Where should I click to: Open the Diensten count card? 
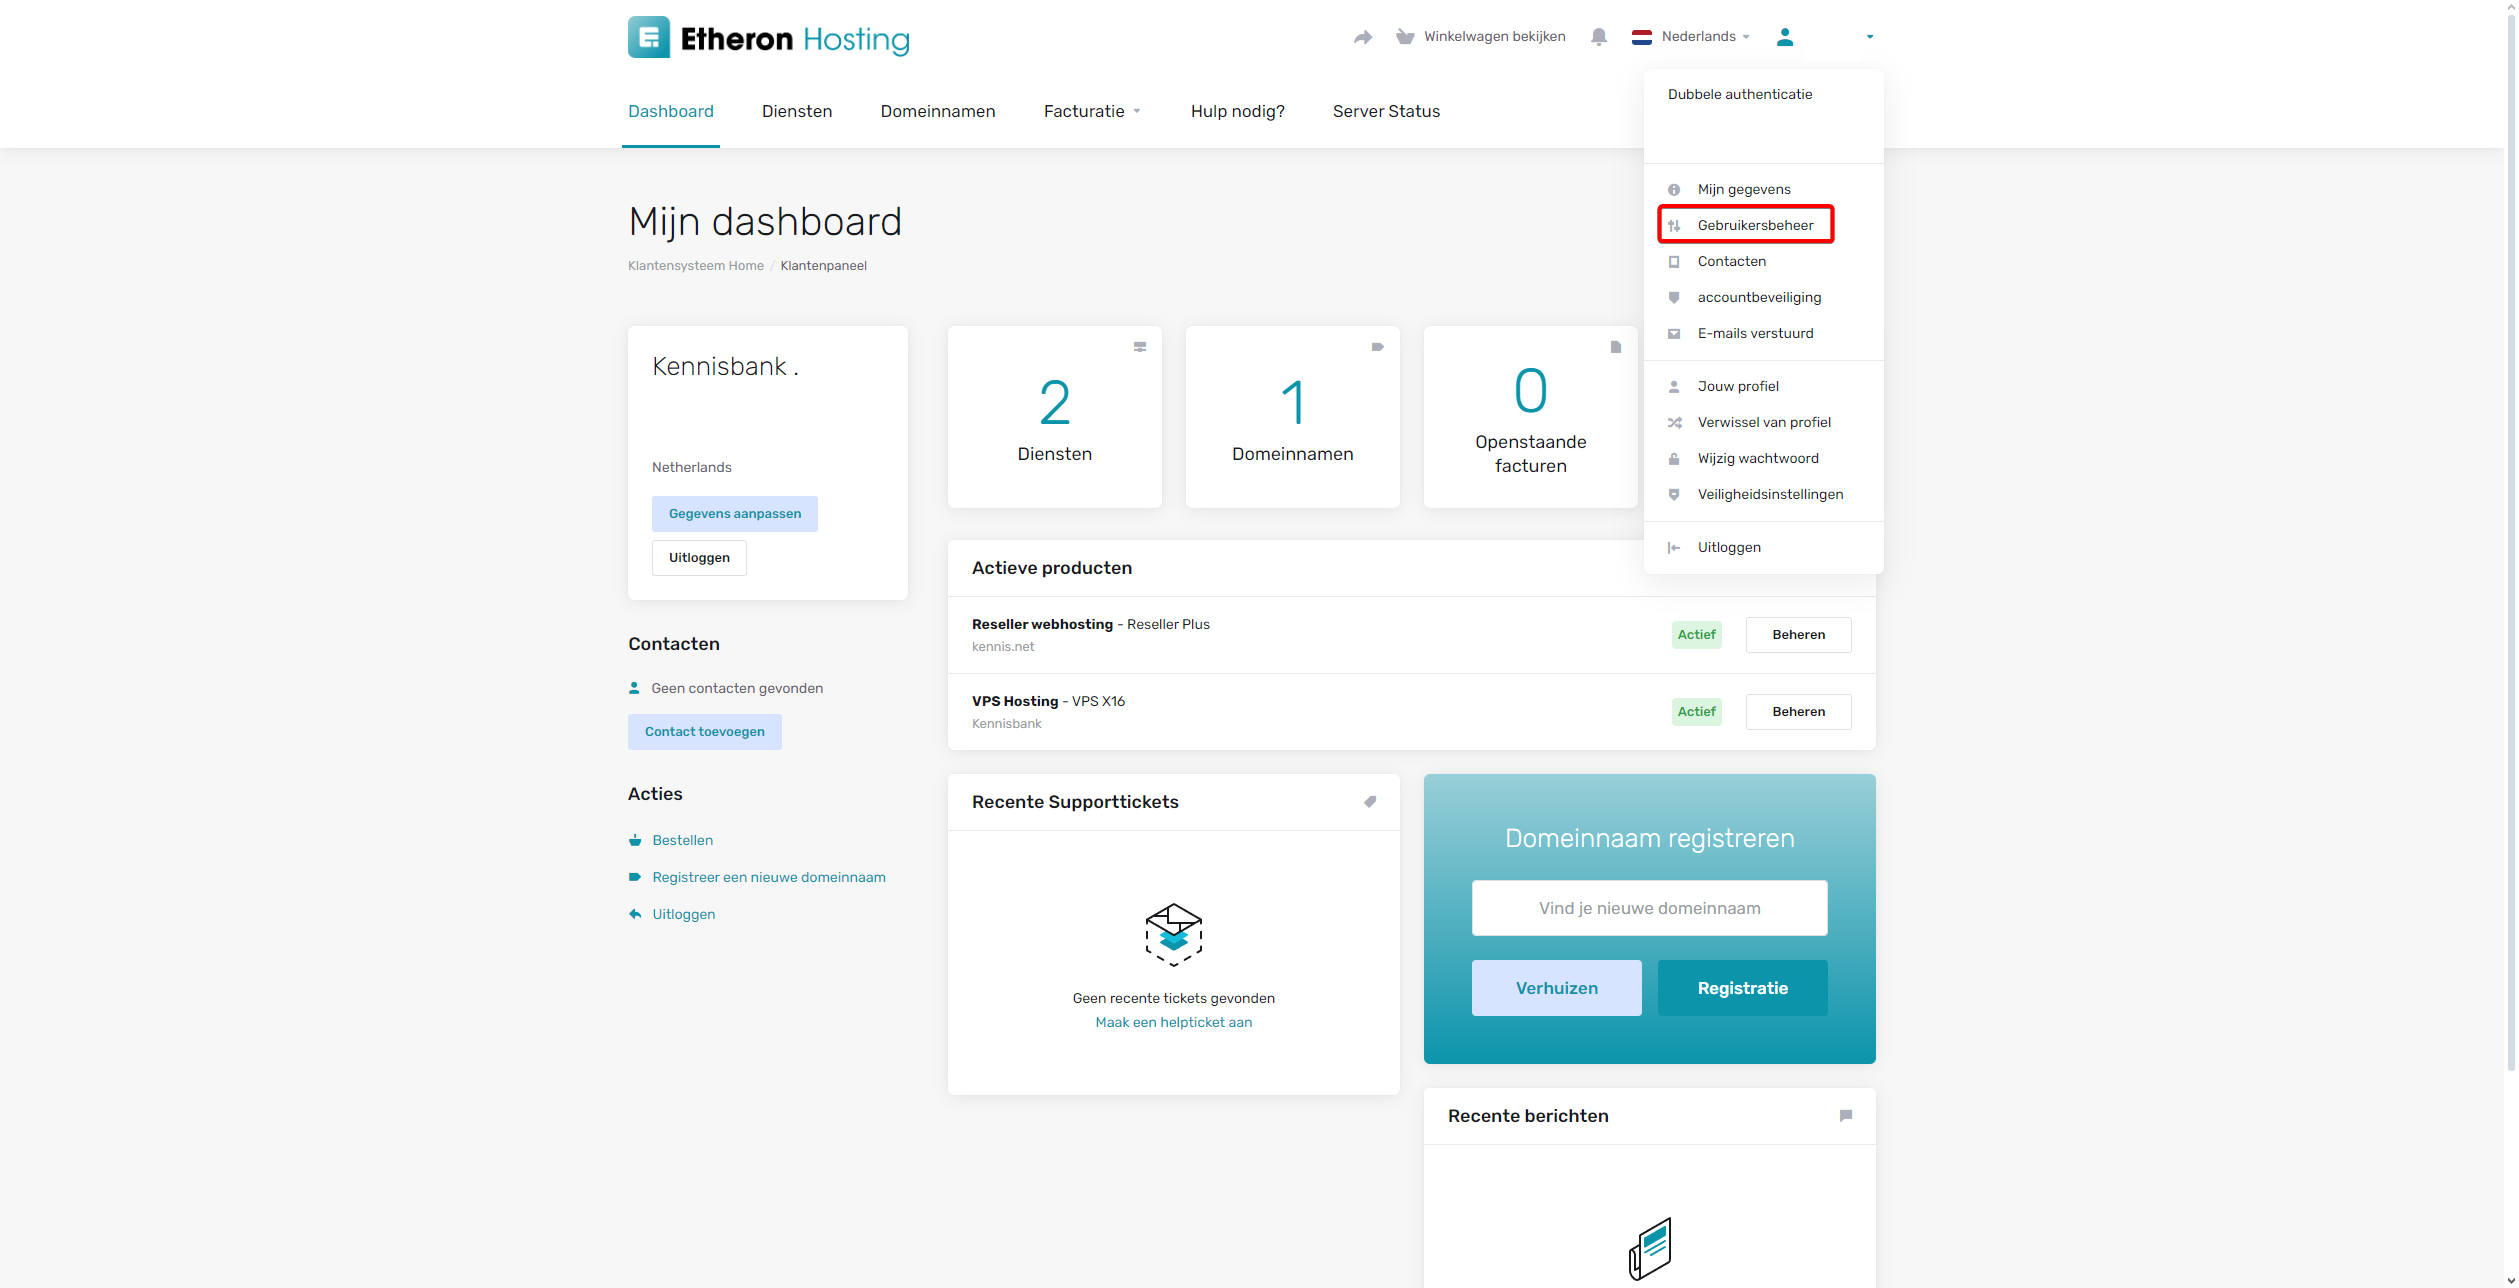pyautogui.click(x=1054, y=418)
